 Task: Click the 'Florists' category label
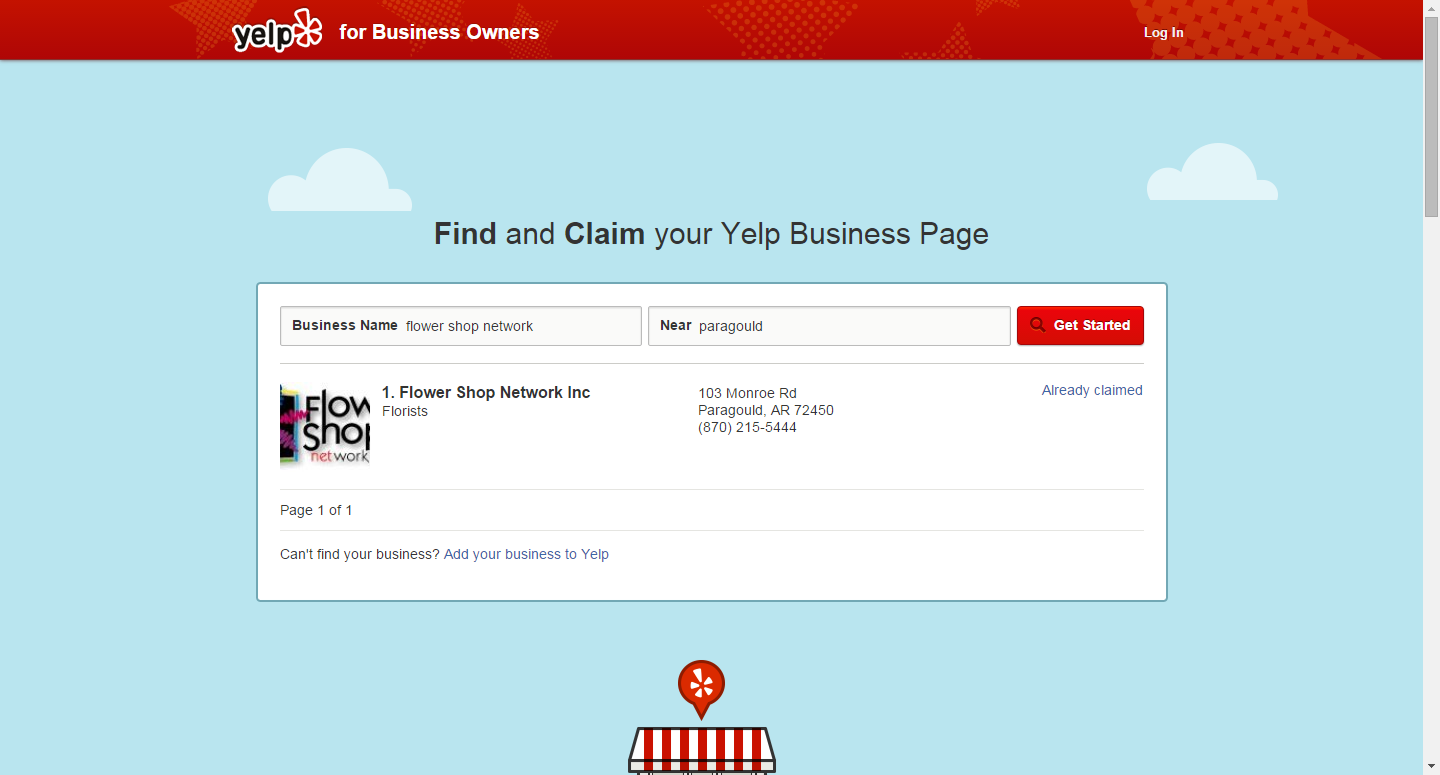tap(405, 411)
